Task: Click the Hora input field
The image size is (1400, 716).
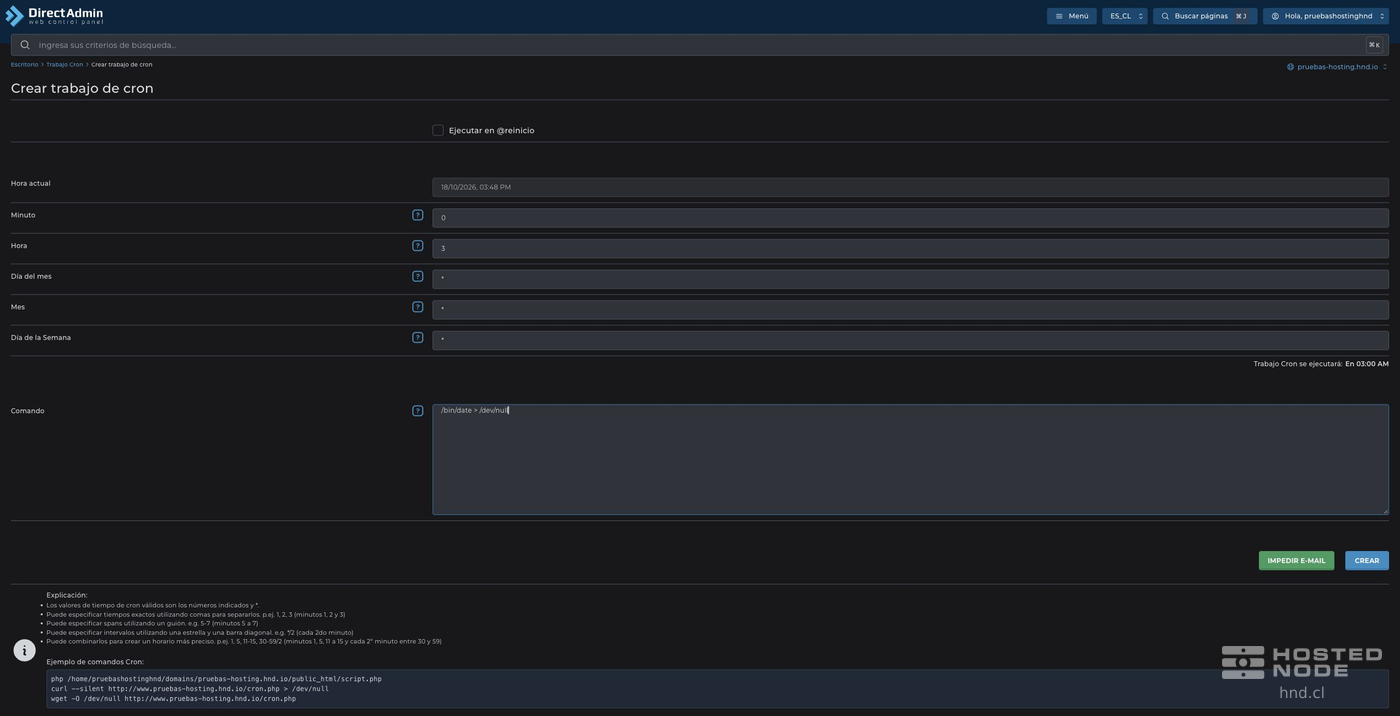Action: 910,248
